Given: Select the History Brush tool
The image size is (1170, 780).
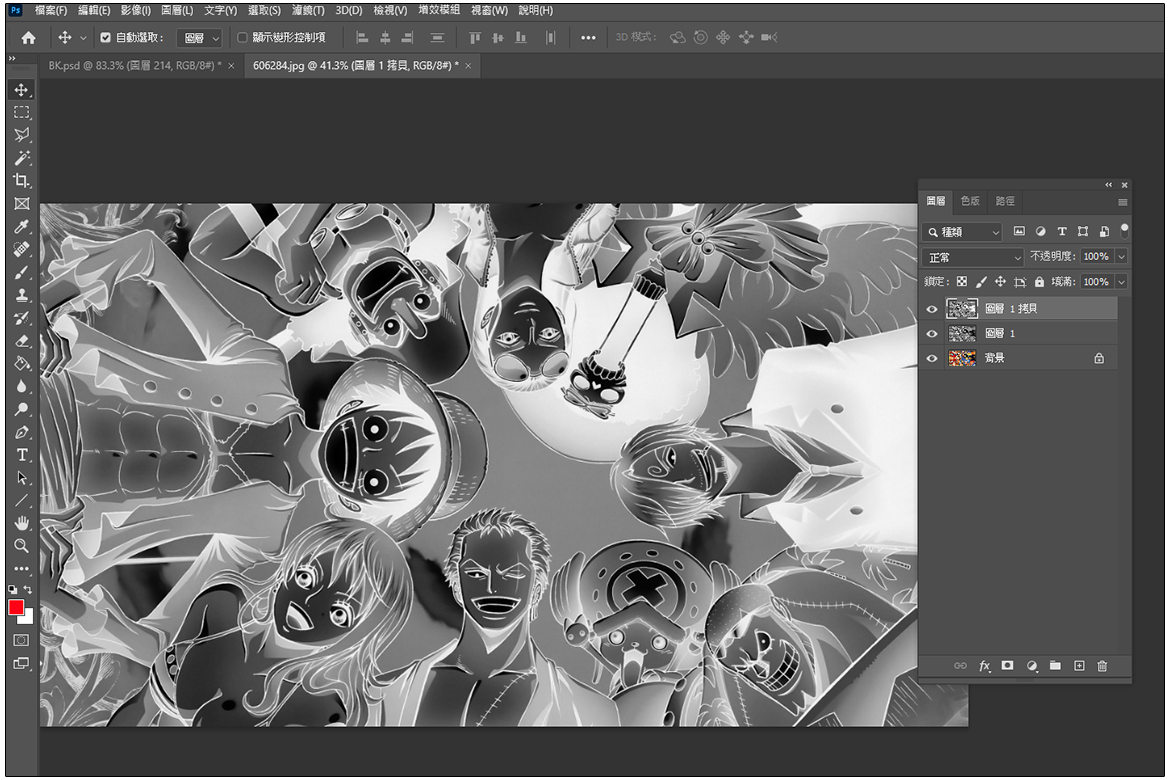Looking at the screenshot, I should (21, 318).
